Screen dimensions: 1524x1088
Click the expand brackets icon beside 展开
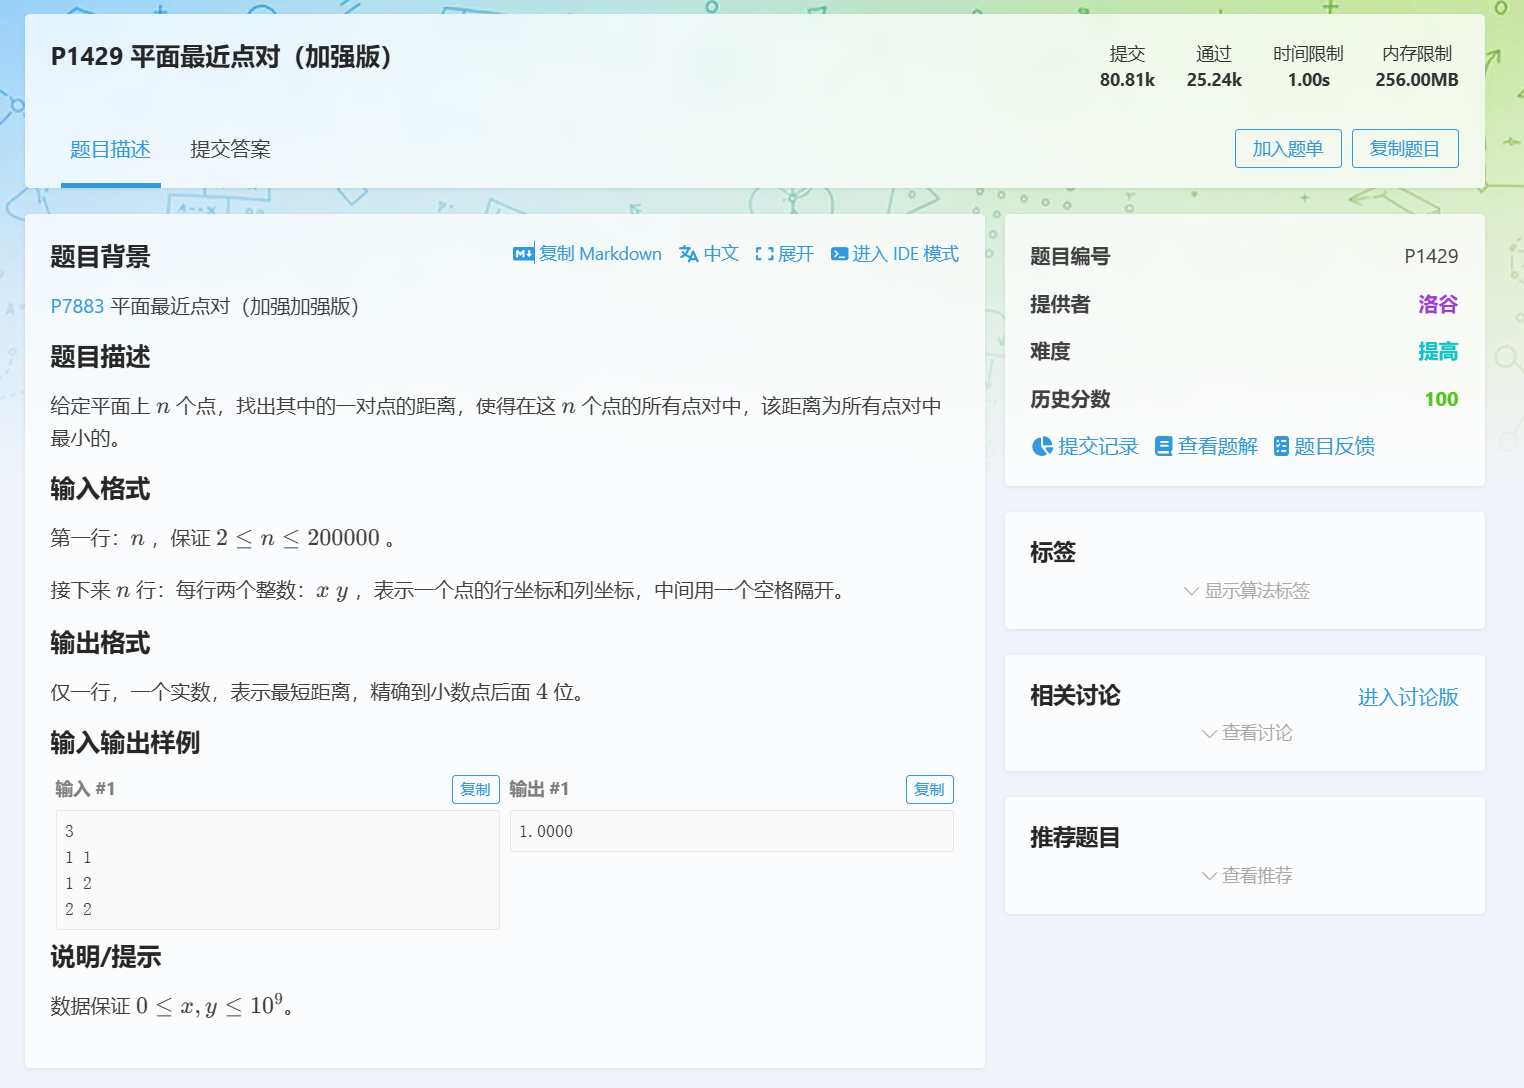765,254
